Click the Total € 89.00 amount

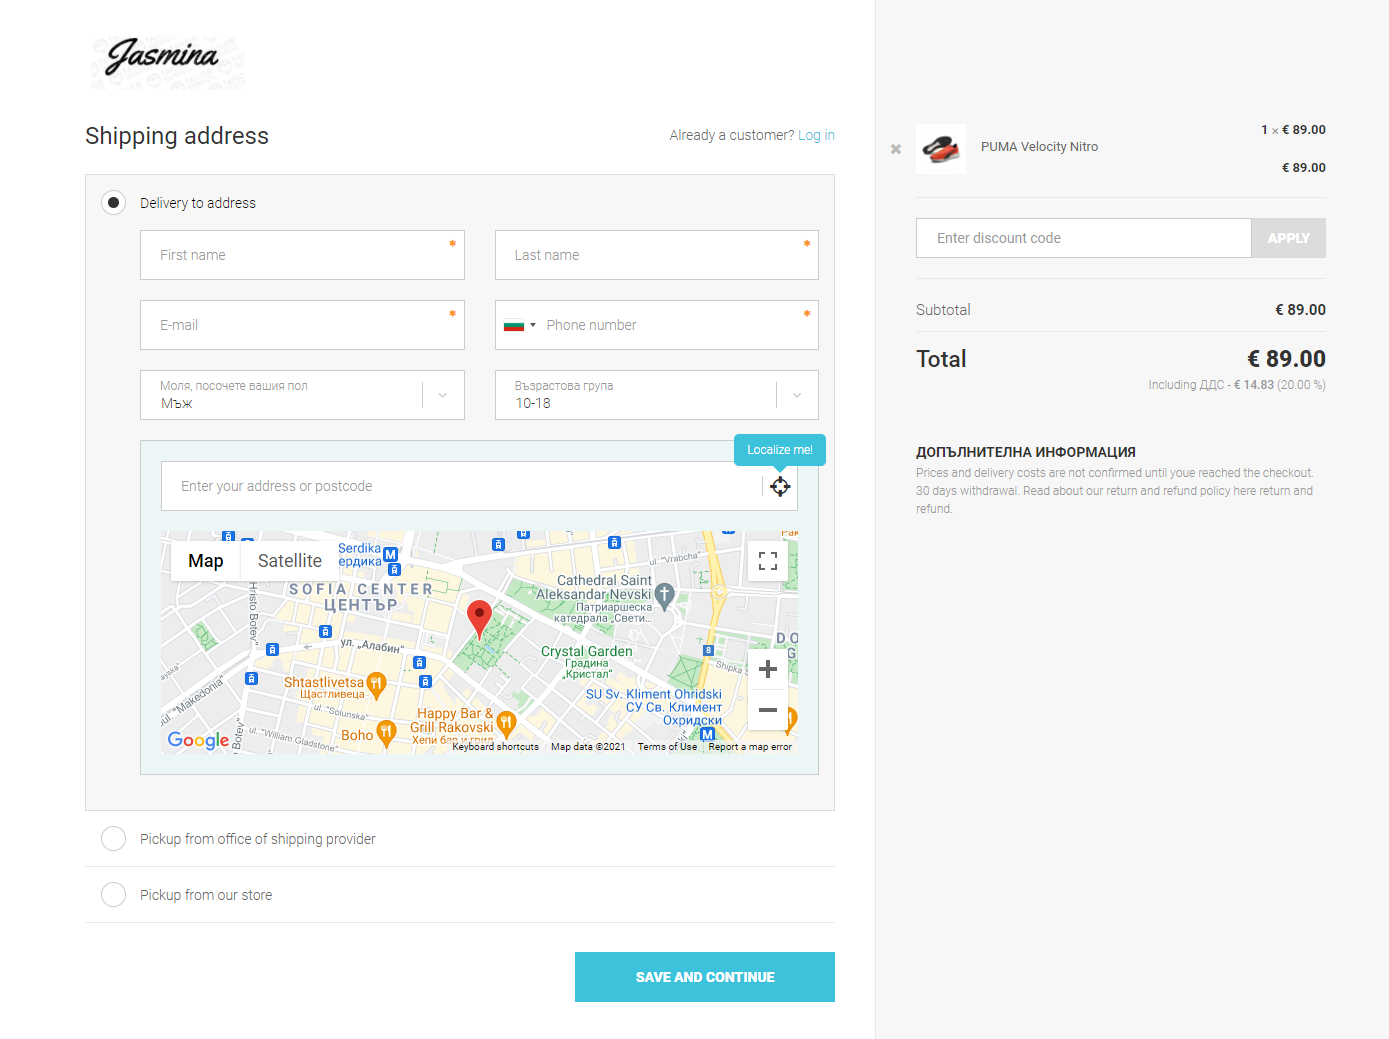point(1286,359)
